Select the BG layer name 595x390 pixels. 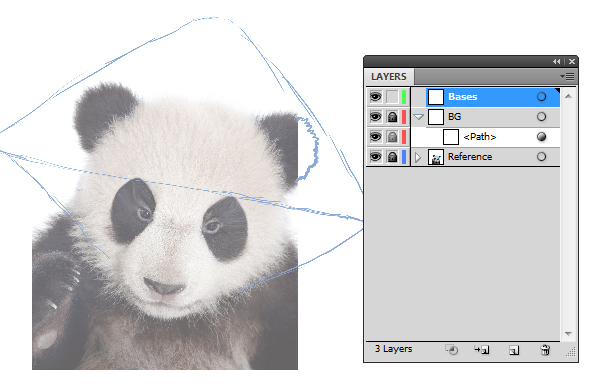click(454, 117)
